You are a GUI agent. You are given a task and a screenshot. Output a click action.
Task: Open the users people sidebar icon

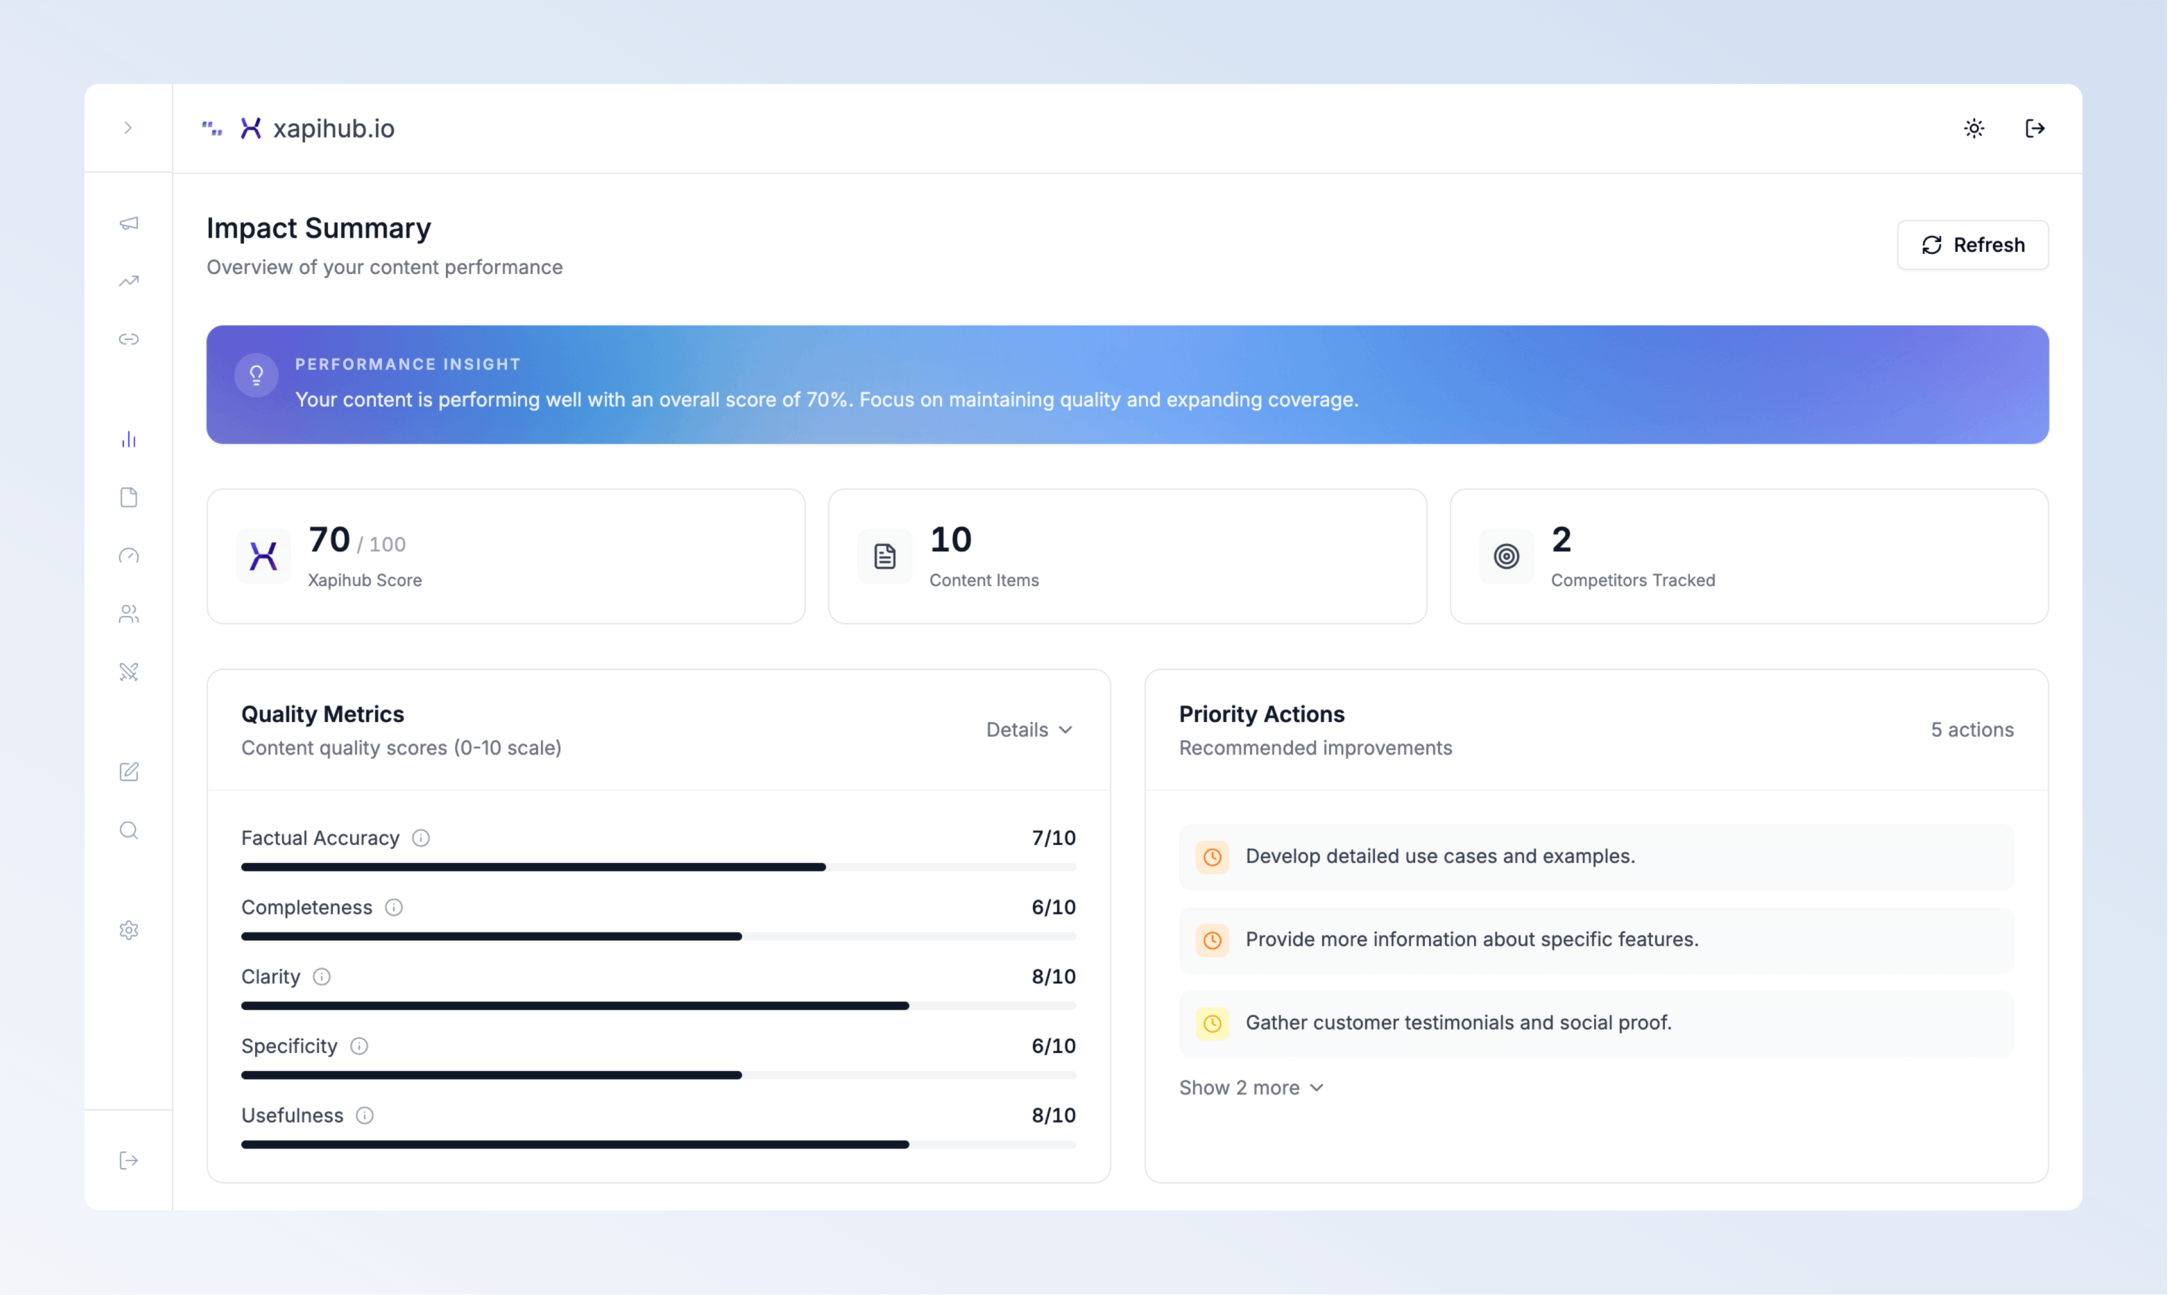[x=129, y=614]
